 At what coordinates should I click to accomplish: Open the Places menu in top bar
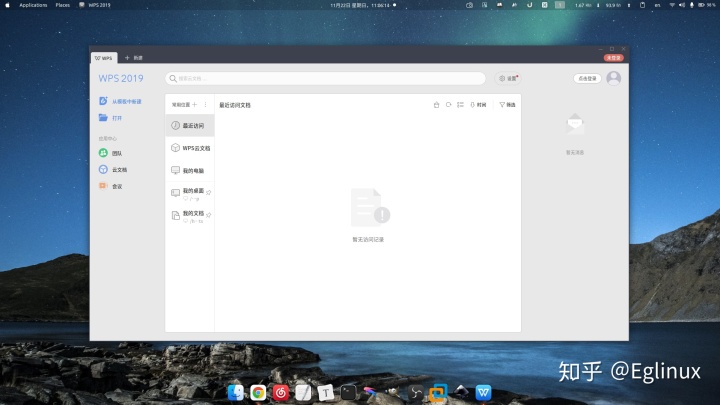pos(62,5)
